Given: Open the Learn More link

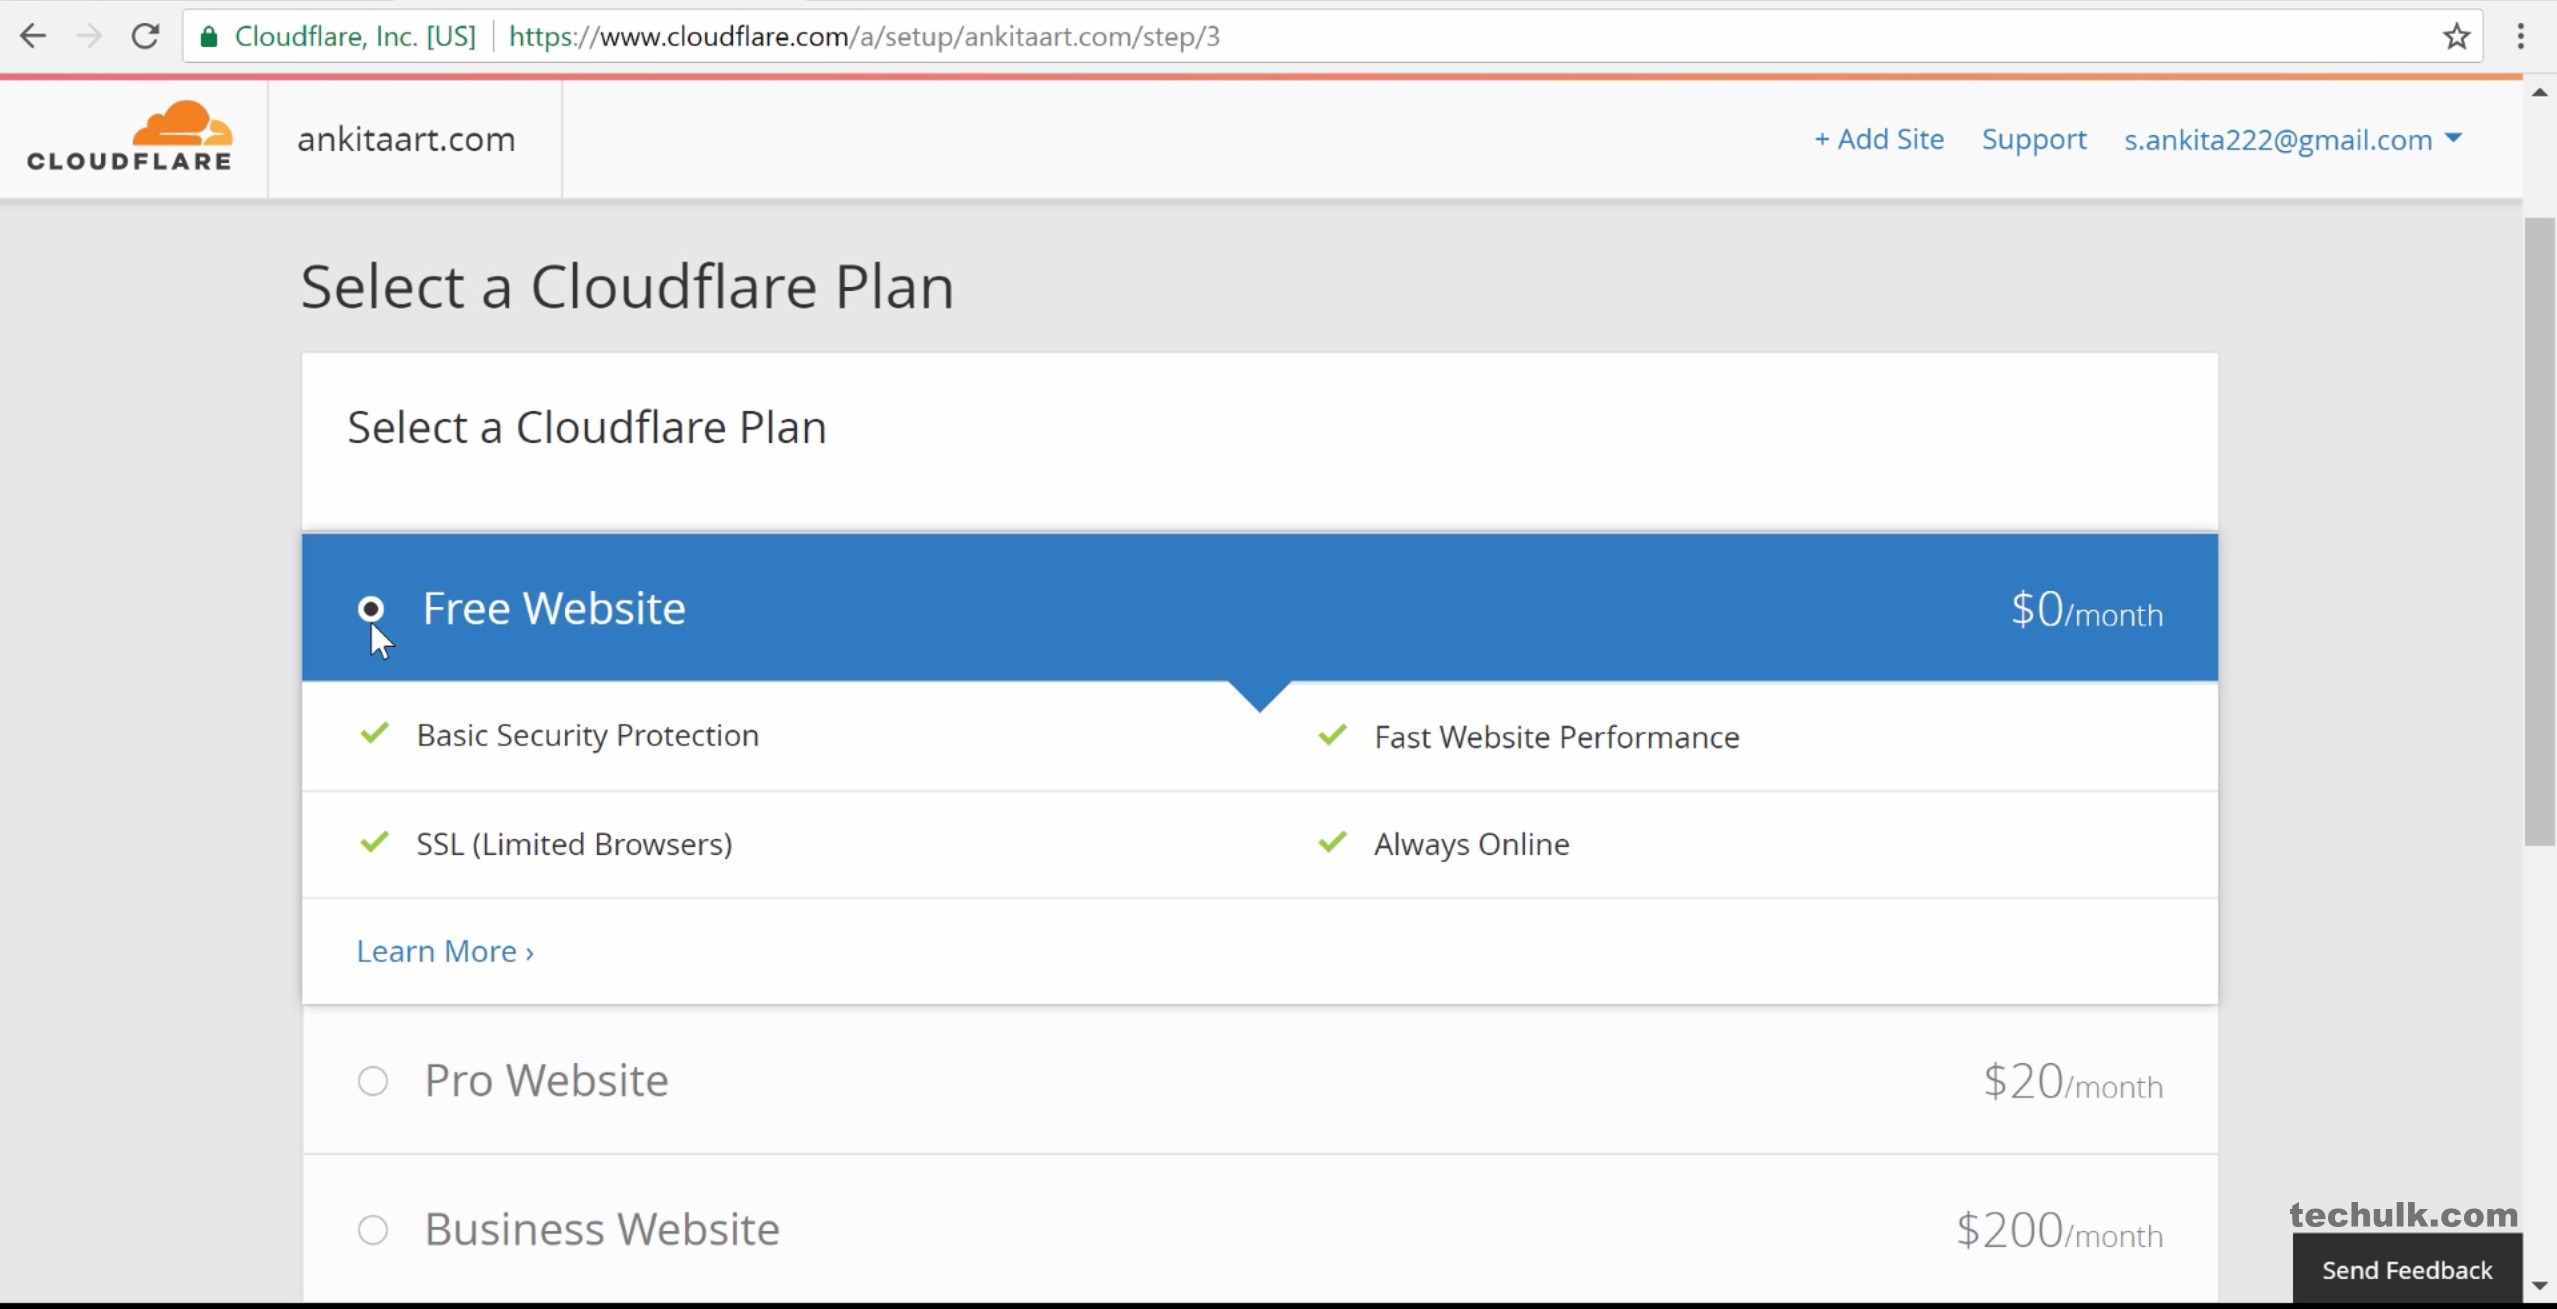Looking at the screenshot, I should 445,951.
